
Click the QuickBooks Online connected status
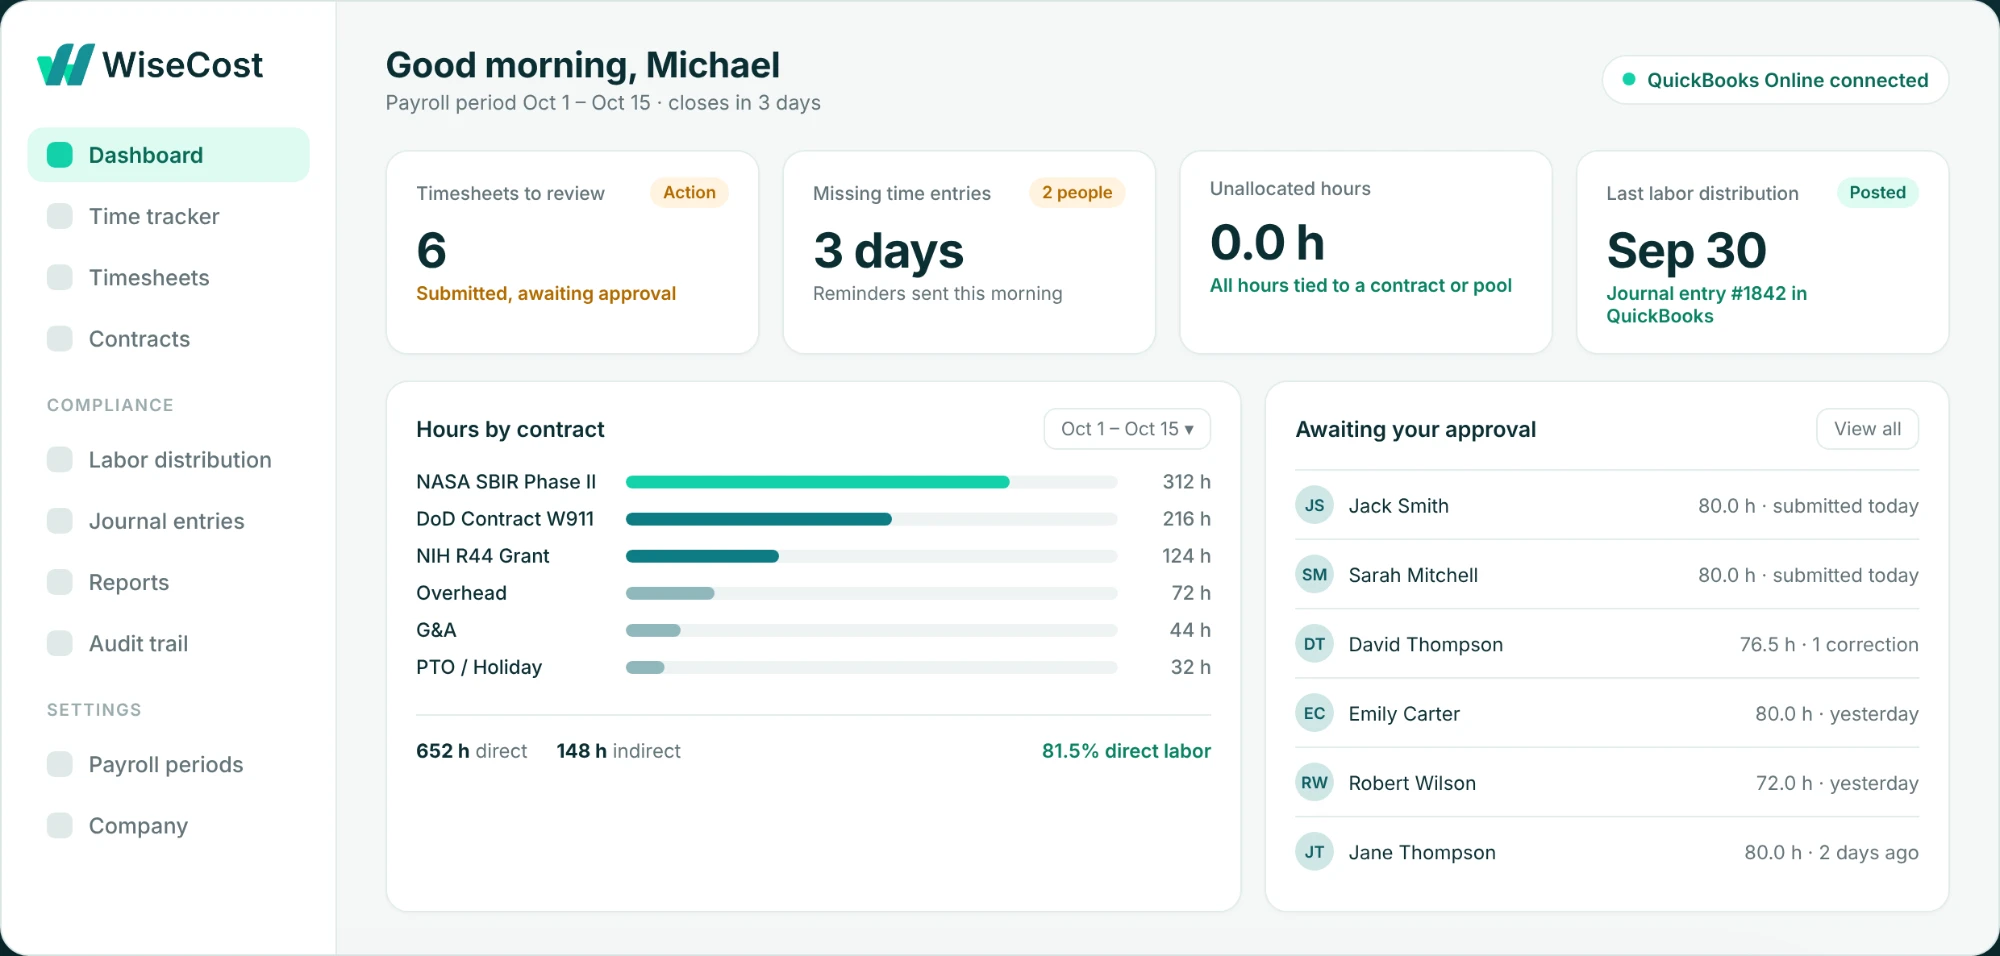pyautogui.click(x=1775, y=80)
